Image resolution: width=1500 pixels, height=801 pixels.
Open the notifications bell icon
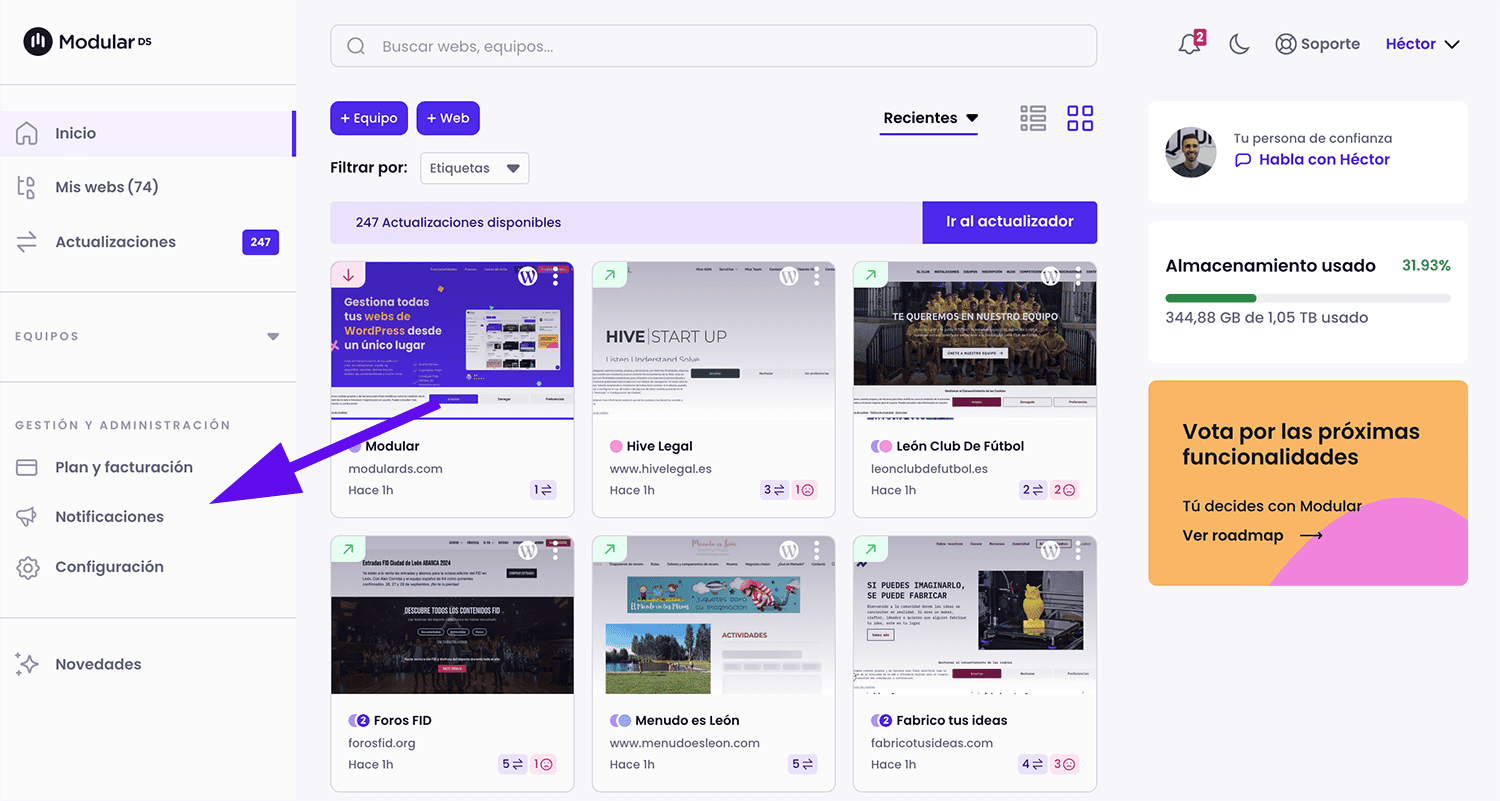1191,44
